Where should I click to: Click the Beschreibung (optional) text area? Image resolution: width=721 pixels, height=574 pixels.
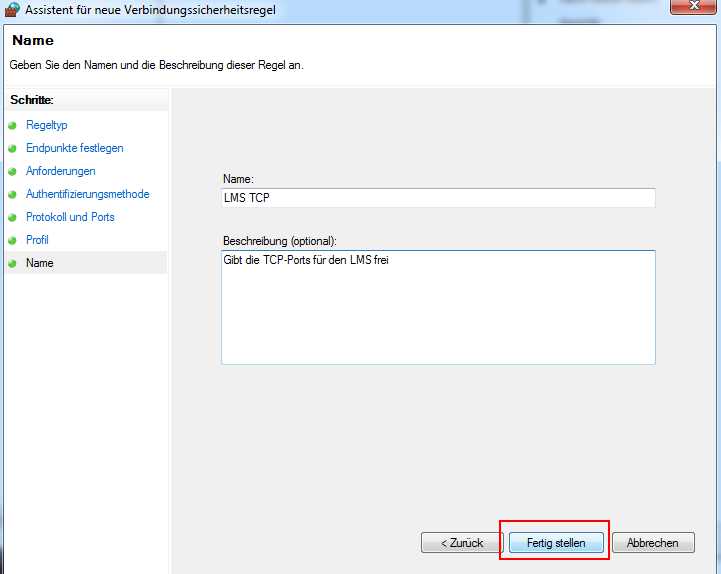438,307
